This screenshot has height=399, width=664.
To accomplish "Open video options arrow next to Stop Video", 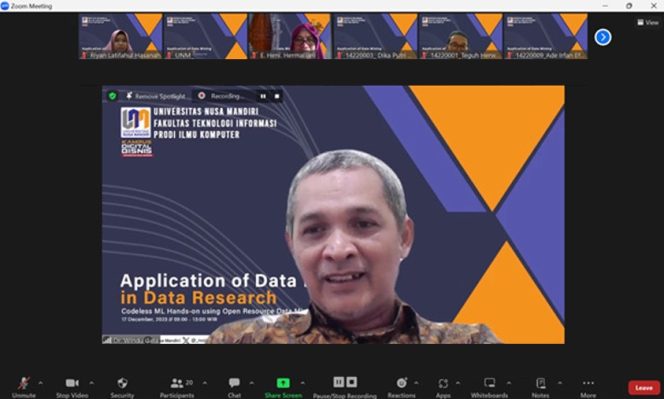I will click(91, 383).
